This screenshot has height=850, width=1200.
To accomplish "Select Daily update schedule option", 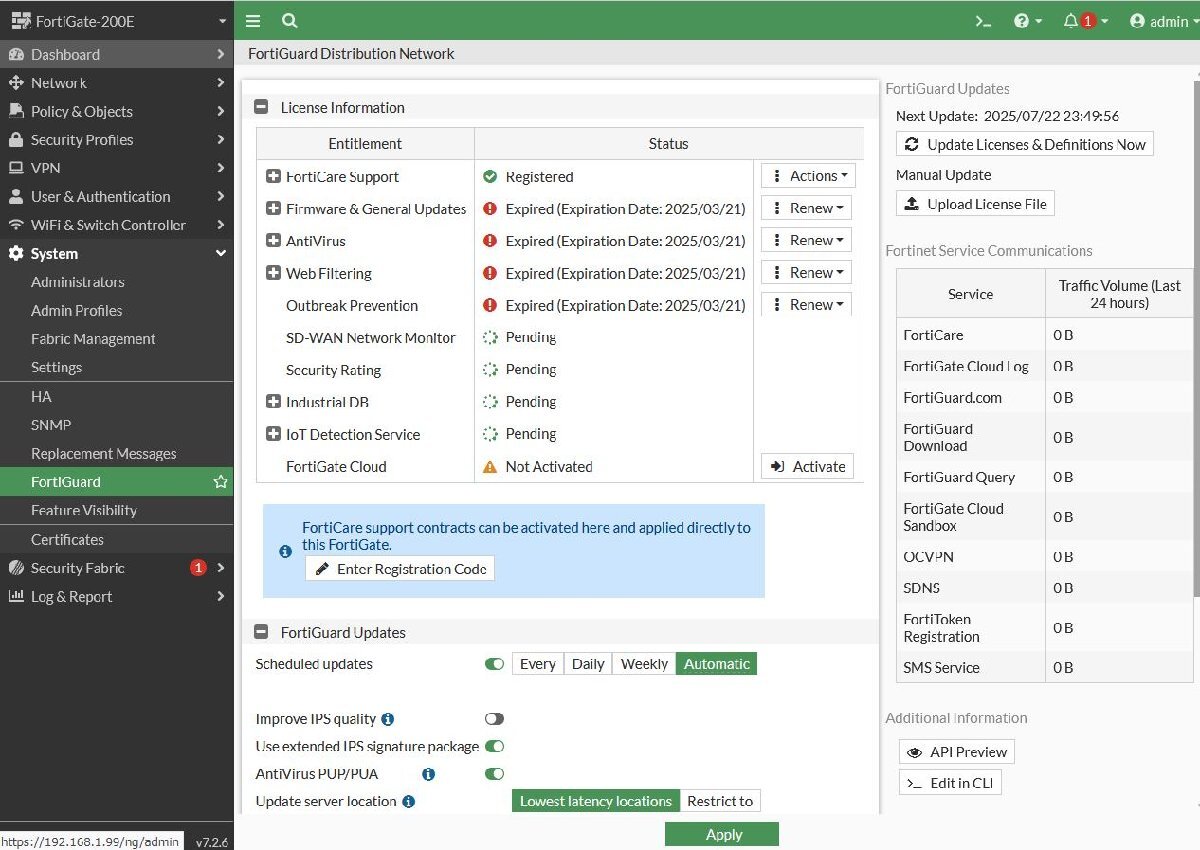I will (x=588, y=664).
